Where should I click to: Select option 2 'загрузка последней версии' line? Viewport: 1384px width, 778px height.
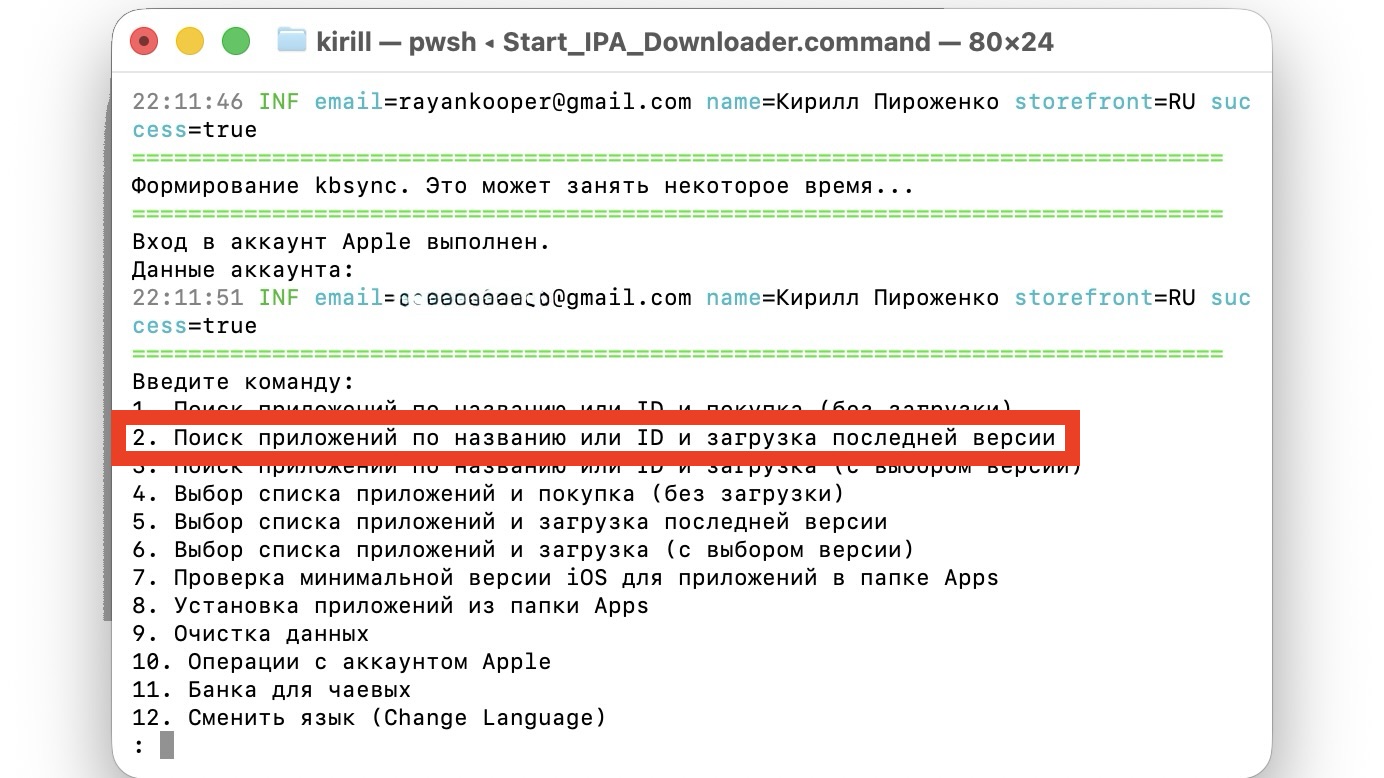594,438
